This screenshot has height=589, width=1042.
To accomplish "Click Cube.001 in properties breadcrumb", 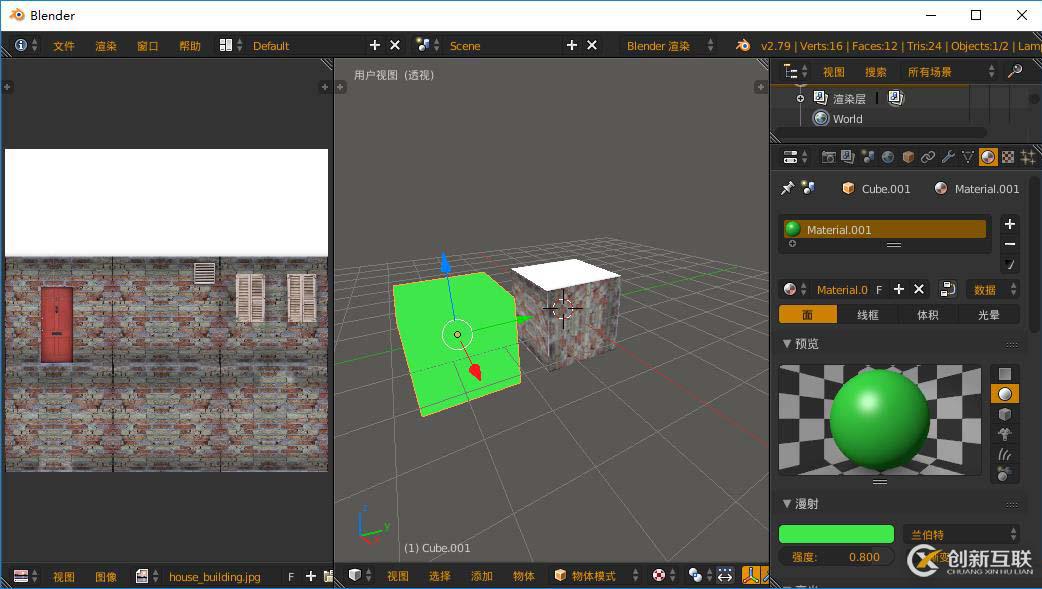I will pyautogui.click(x=876, y=189).
